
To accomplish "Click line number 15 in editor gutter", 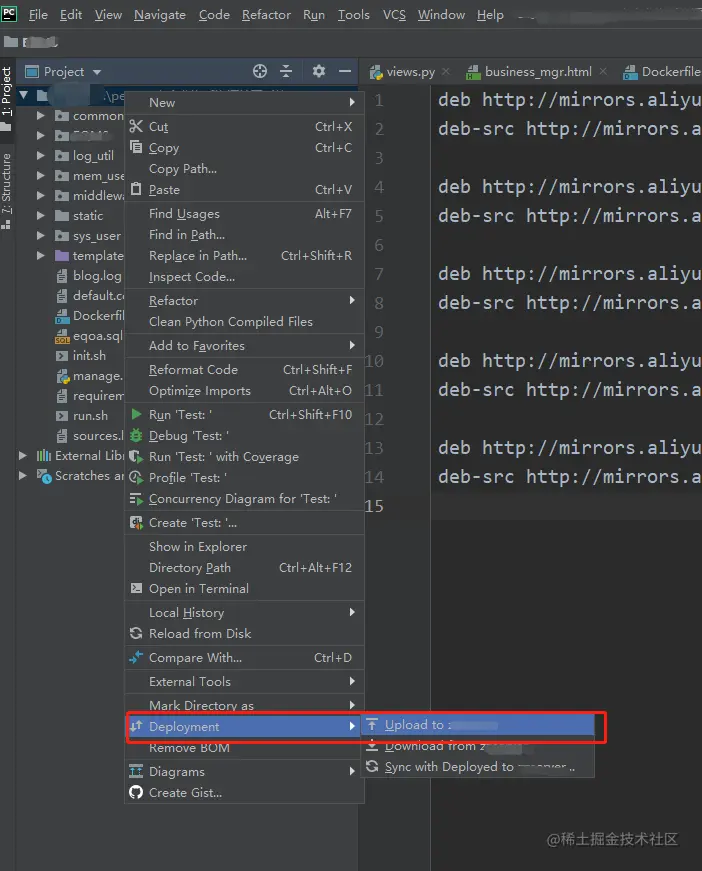I will point(374,505).
